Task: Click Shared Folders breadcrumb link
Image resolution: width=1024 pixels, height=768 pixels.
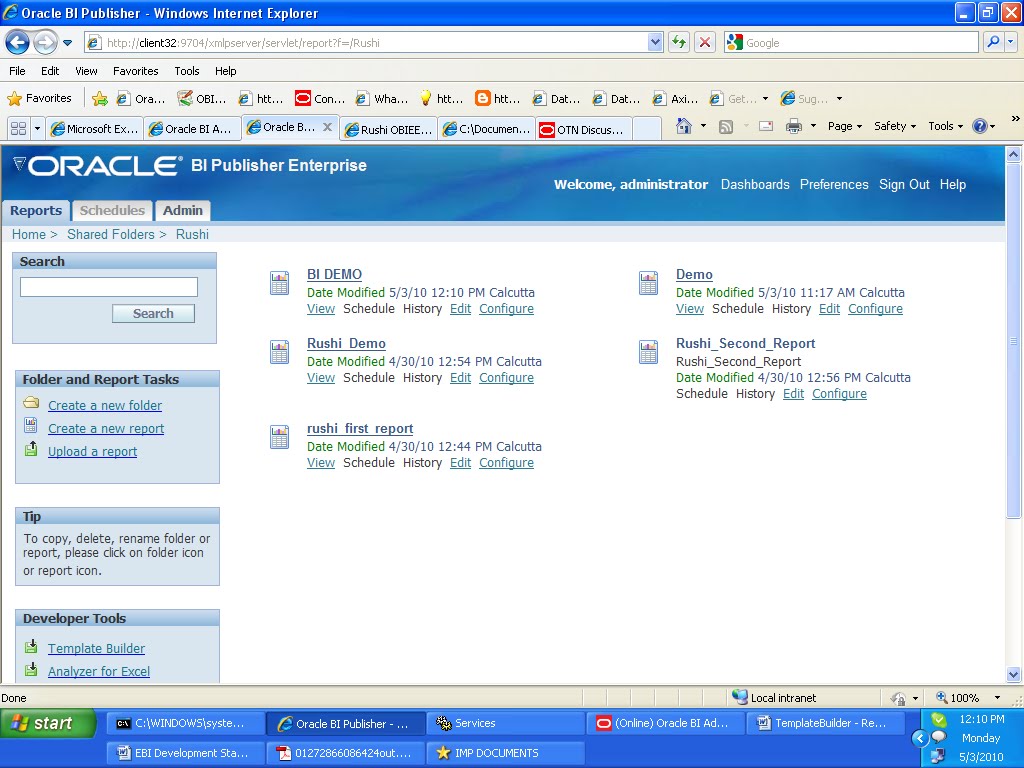Action: coord(111,234)
